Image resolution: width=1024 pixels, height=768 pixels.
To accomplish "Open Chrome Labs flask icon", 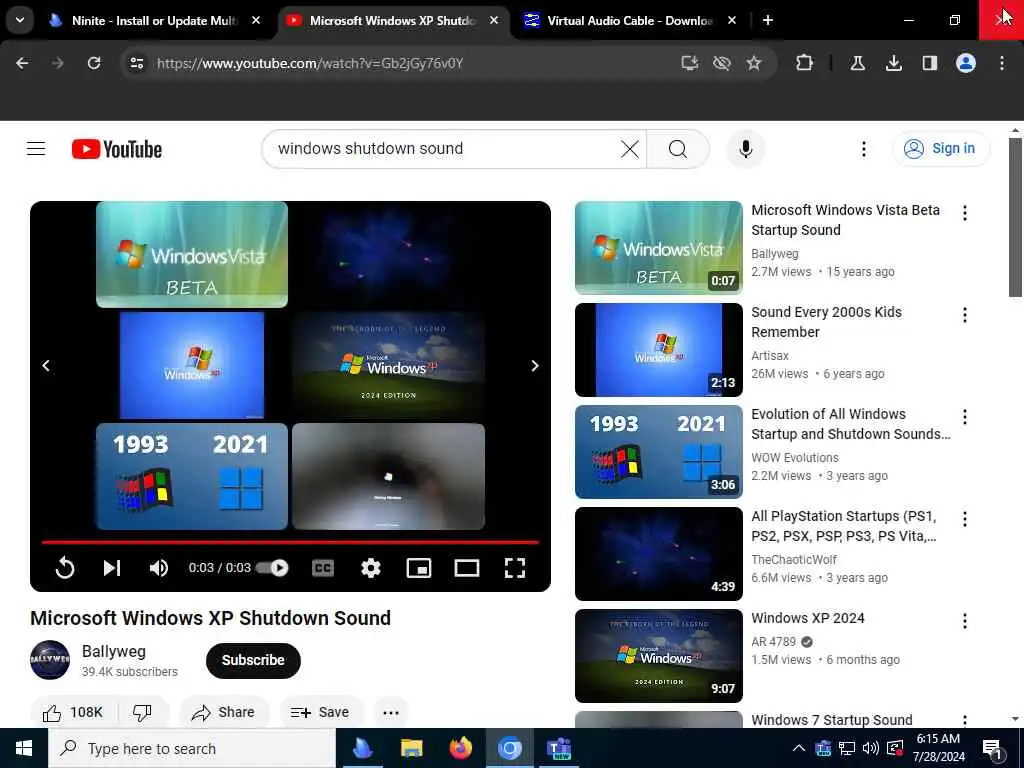I will pyautogui.click(x=857, y=63).
